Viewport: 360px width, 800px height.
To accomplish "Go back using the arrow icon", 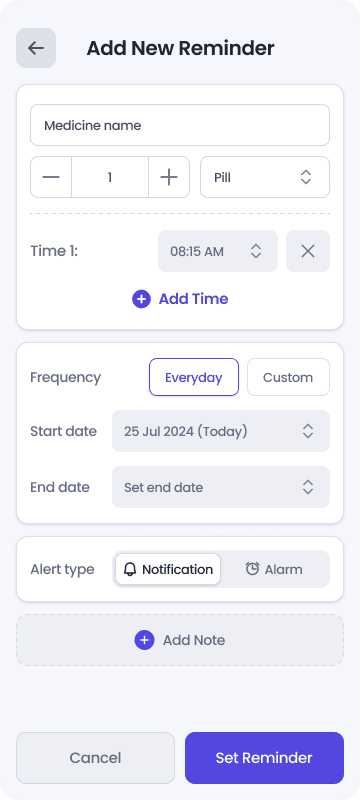I will [36, 48].
